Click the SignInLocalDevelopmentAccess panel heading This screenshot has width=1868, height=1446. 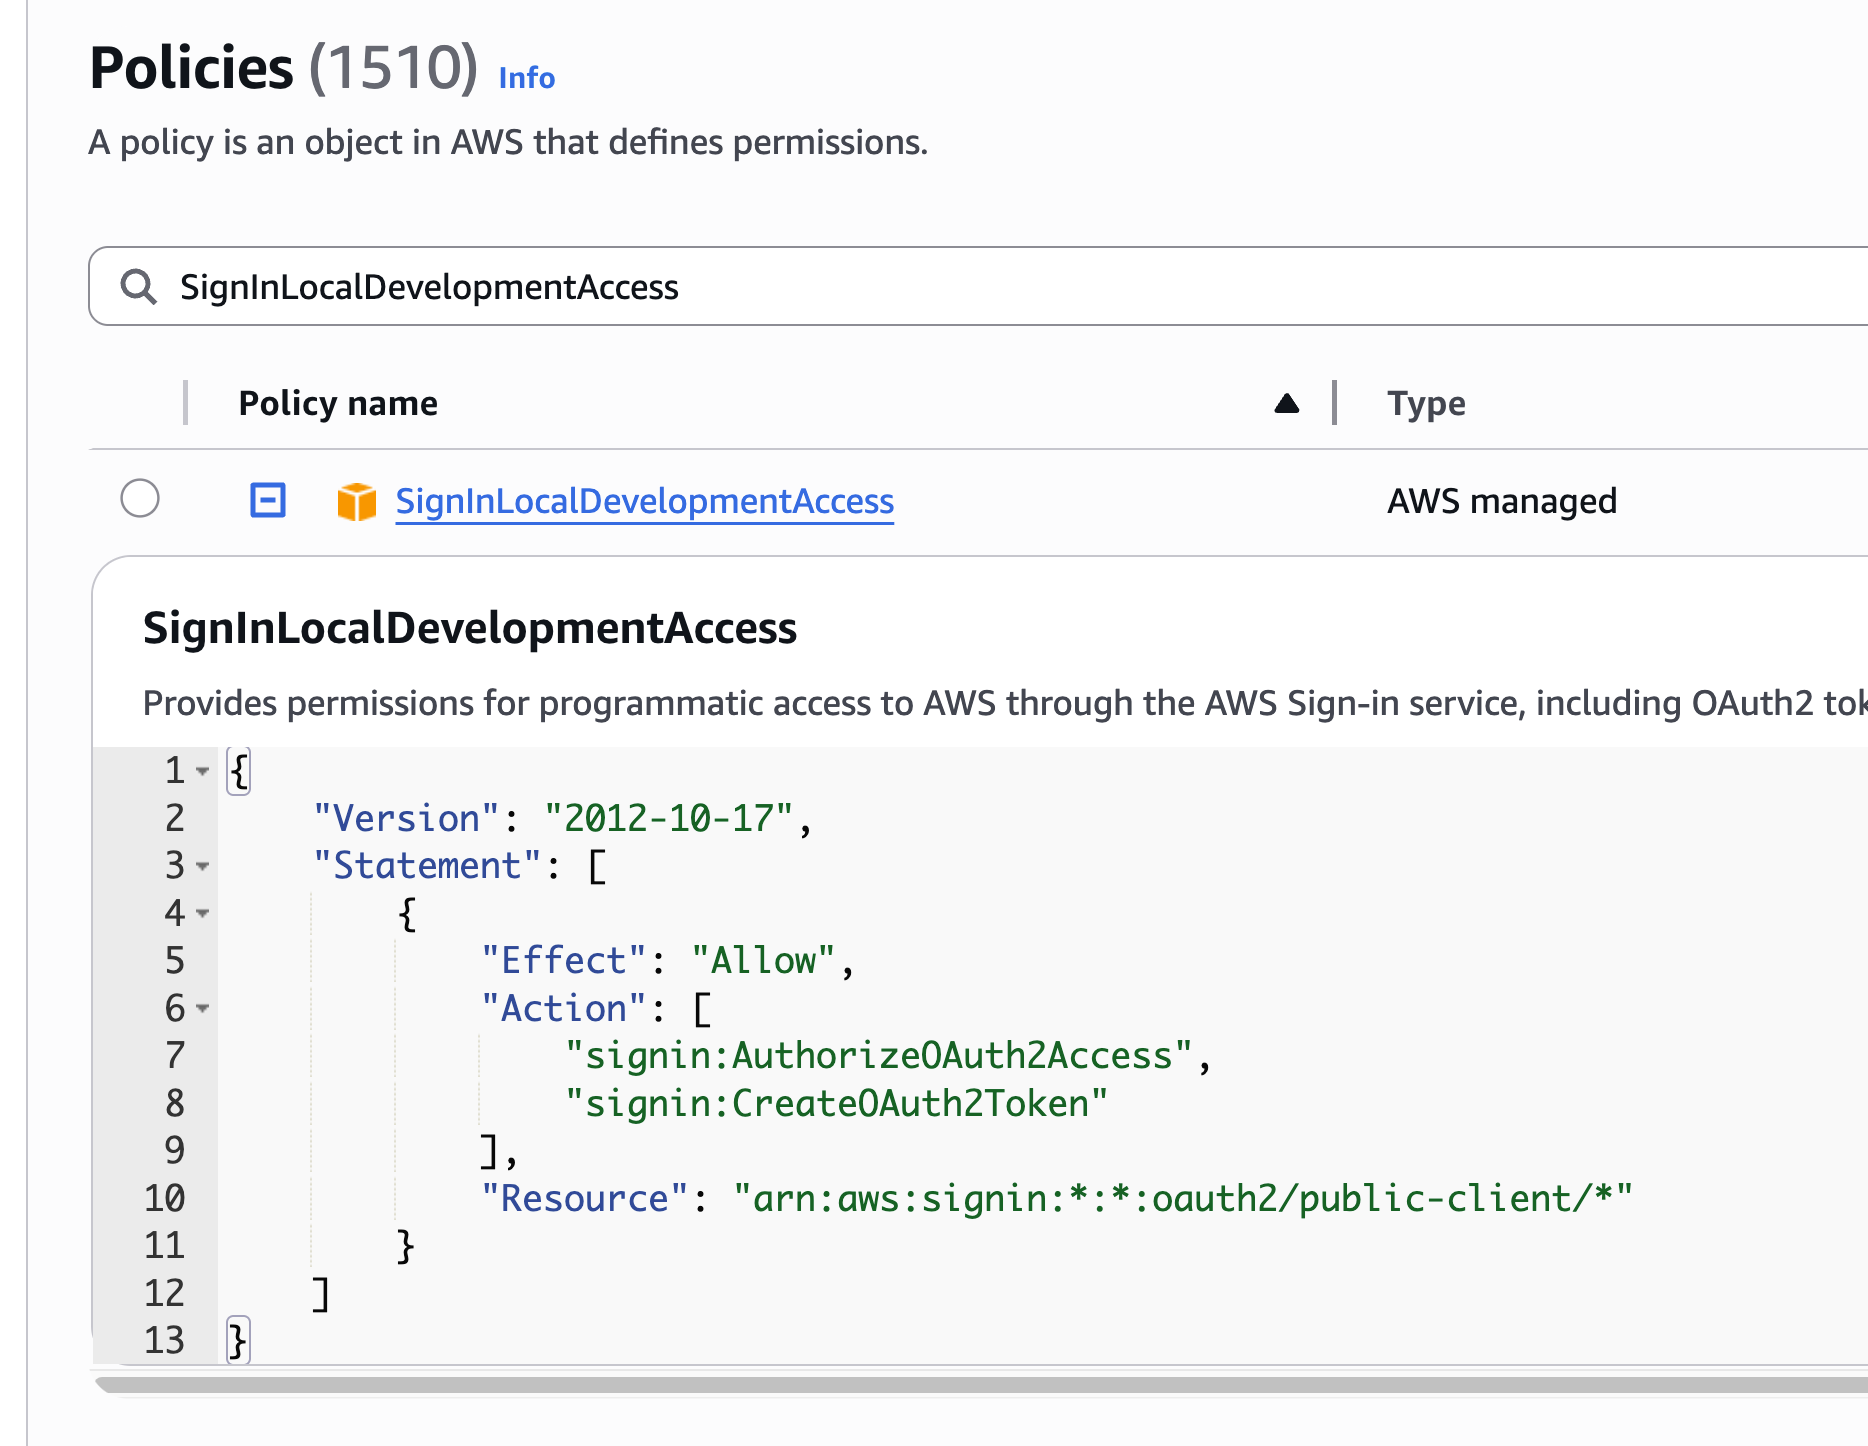[x=470, y=628]
